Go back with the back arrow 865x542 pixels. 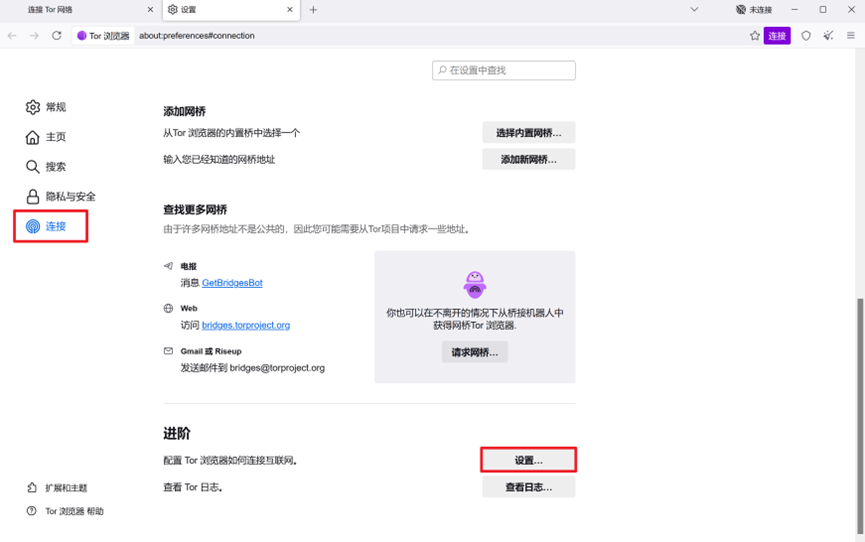(12, 36)
